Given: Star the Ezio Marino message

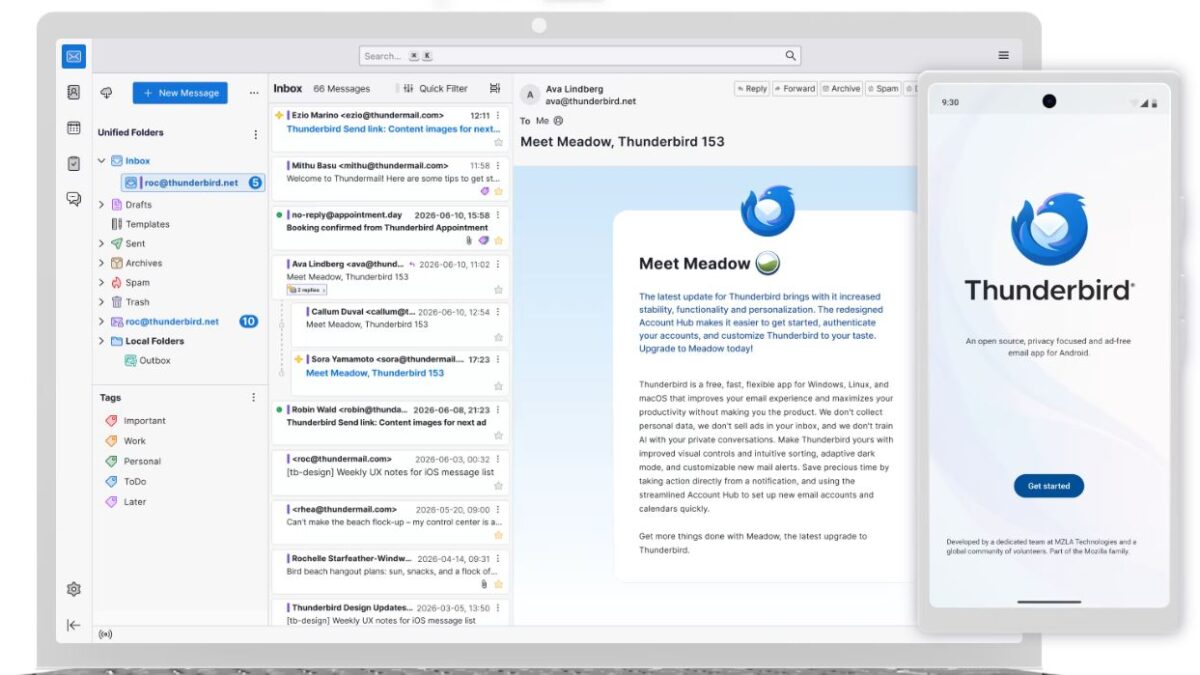Looking at the screenshot, I should [498, 142].
